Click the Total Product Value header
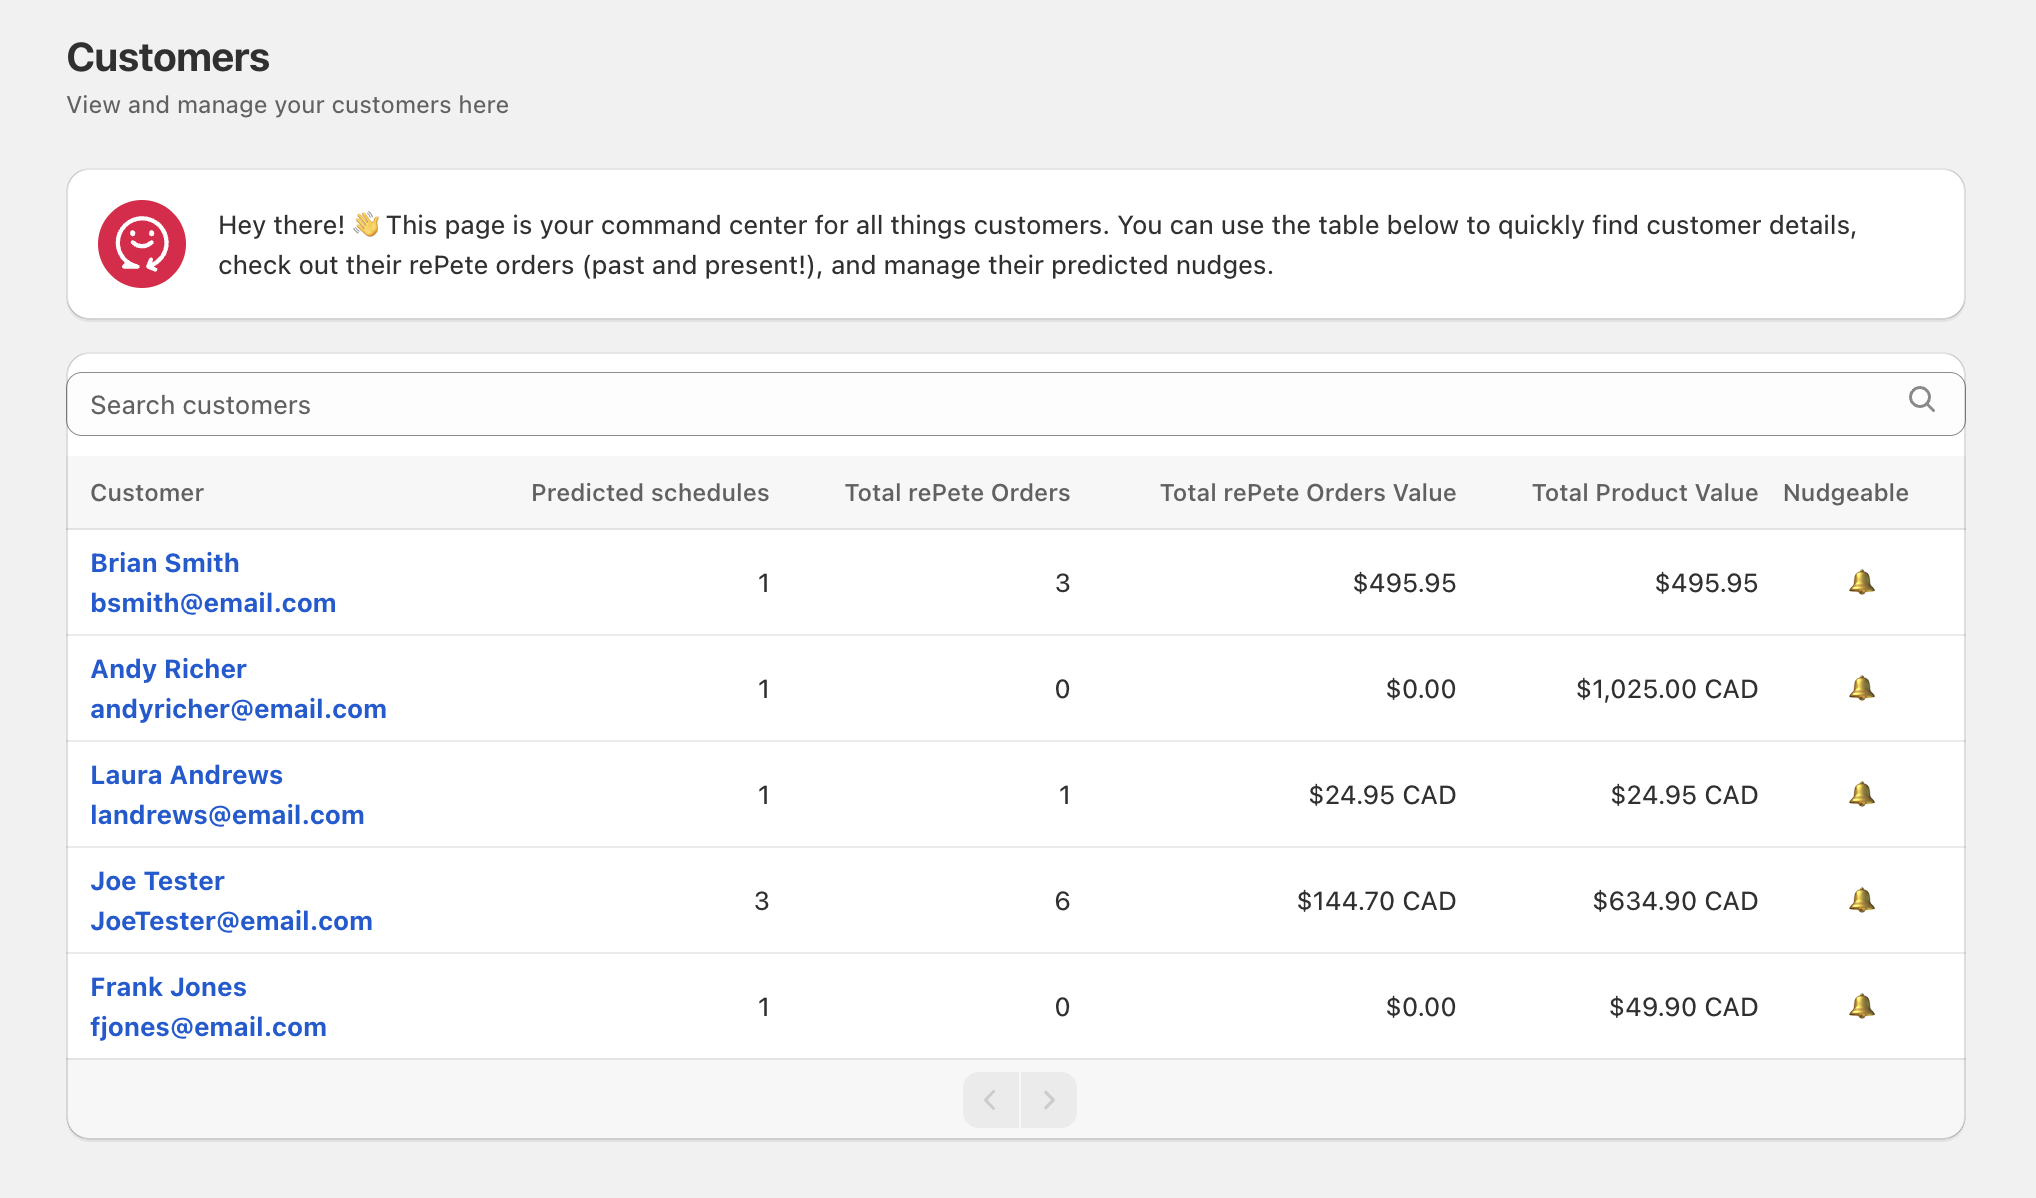 1645,493
